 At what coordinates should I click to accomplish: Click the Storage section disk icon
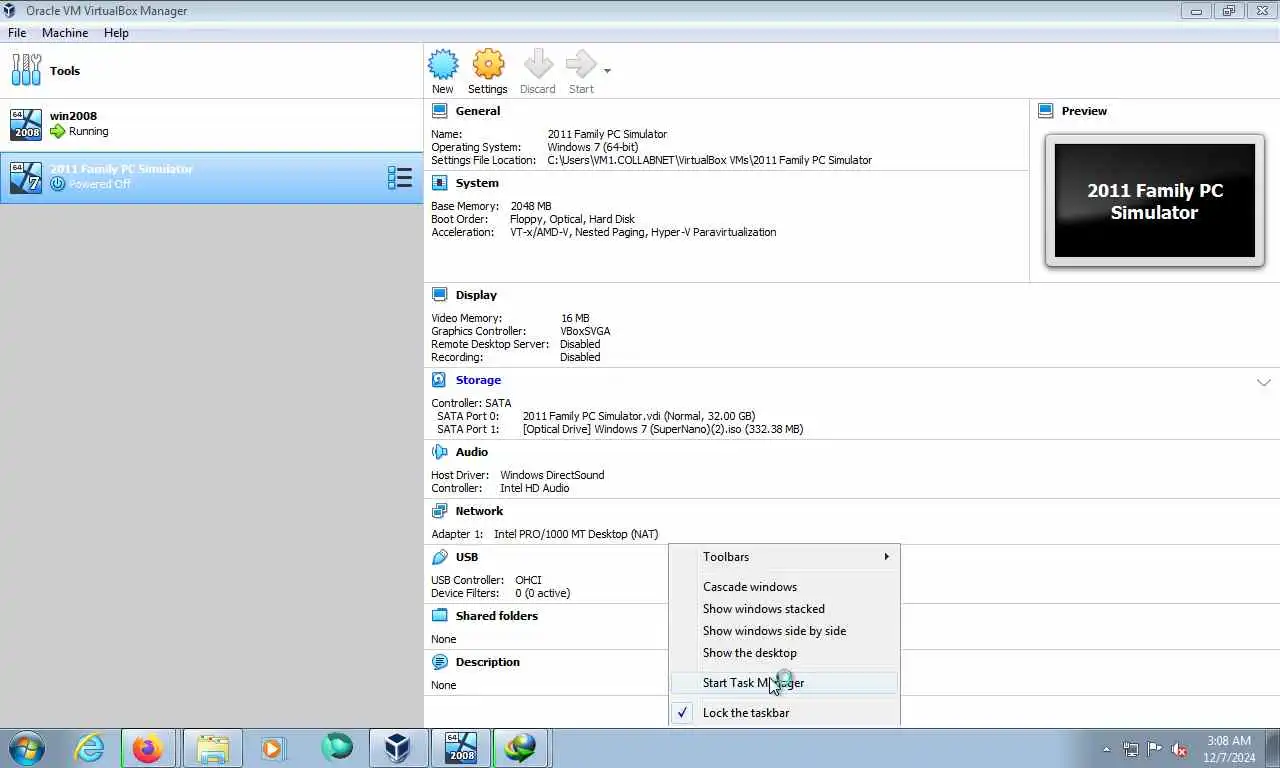coord(440,380)
